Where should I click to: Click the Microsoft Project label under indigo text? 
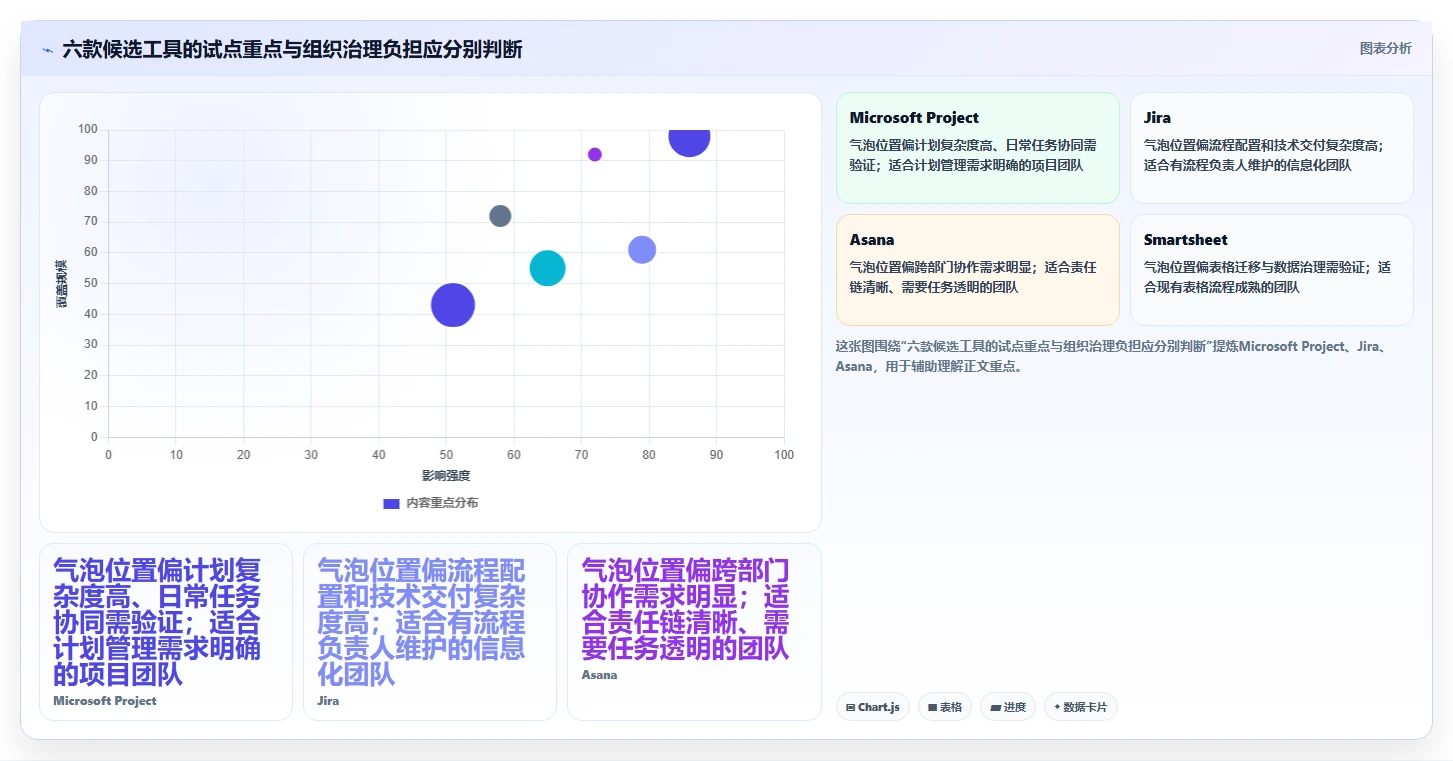105,701
